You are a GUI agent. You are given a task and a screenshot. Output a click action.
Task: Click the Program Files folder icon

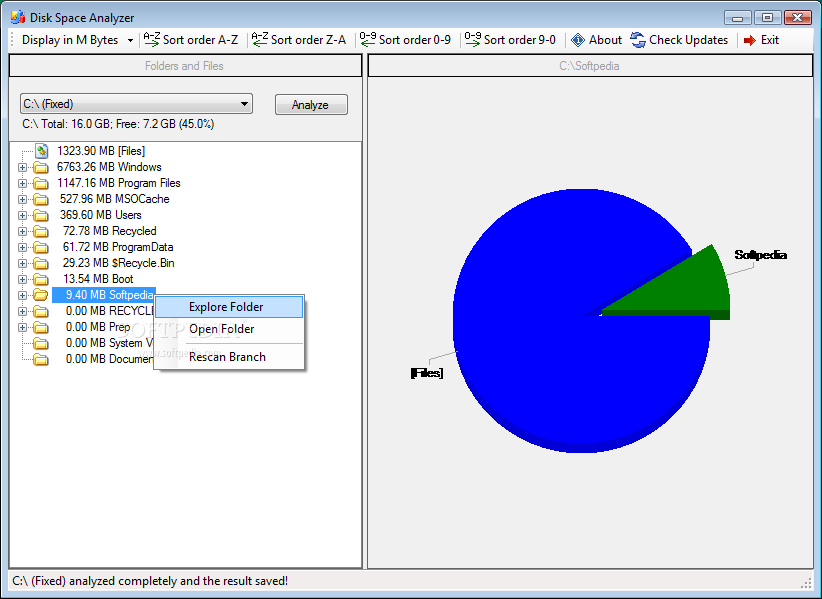tap(40, 183)
